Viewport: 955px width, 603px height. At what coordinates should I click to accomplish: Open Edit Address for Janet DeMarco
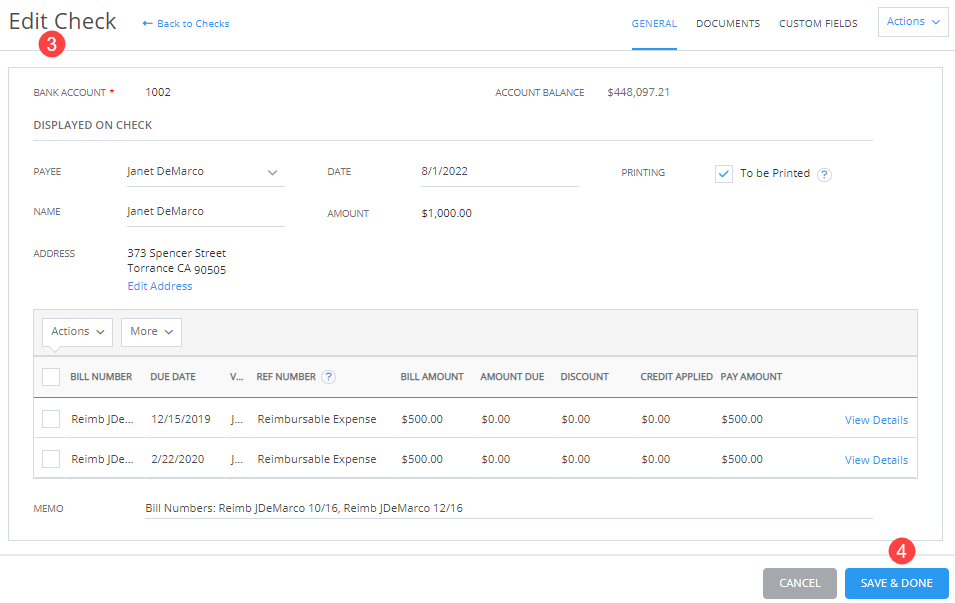pos(159,285)
